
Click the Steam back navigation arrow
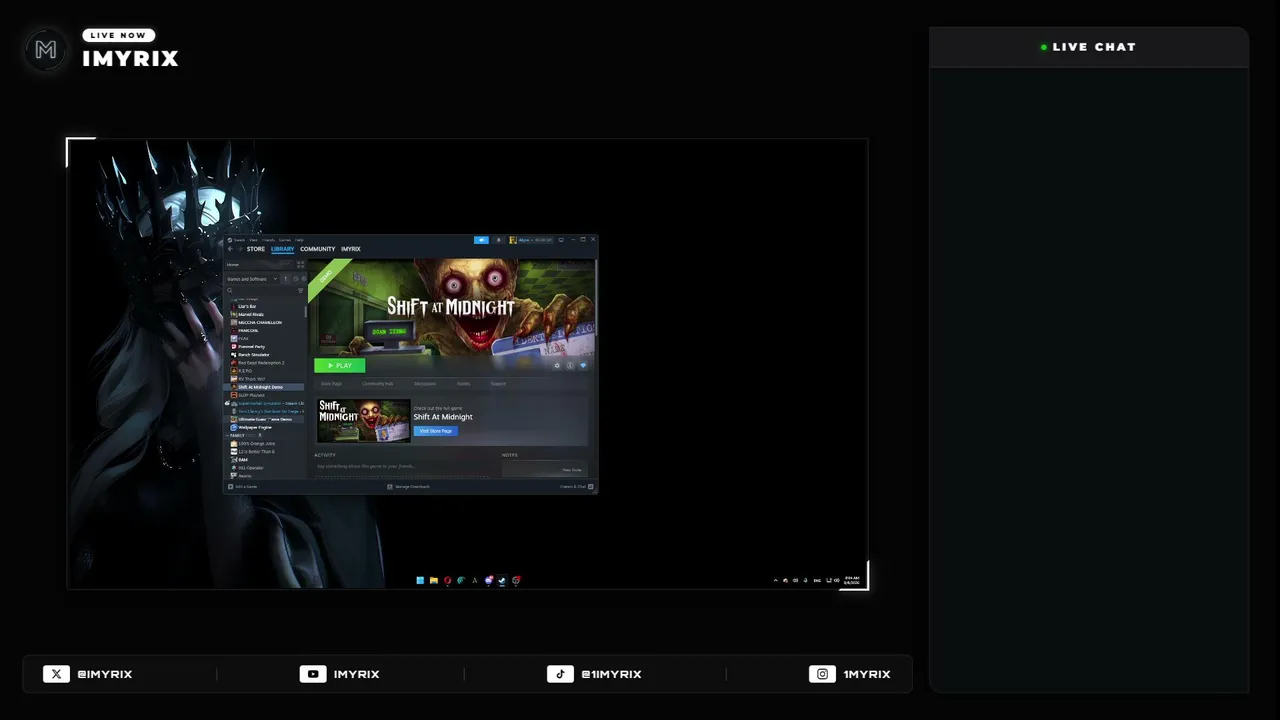(x=230, y=249)
